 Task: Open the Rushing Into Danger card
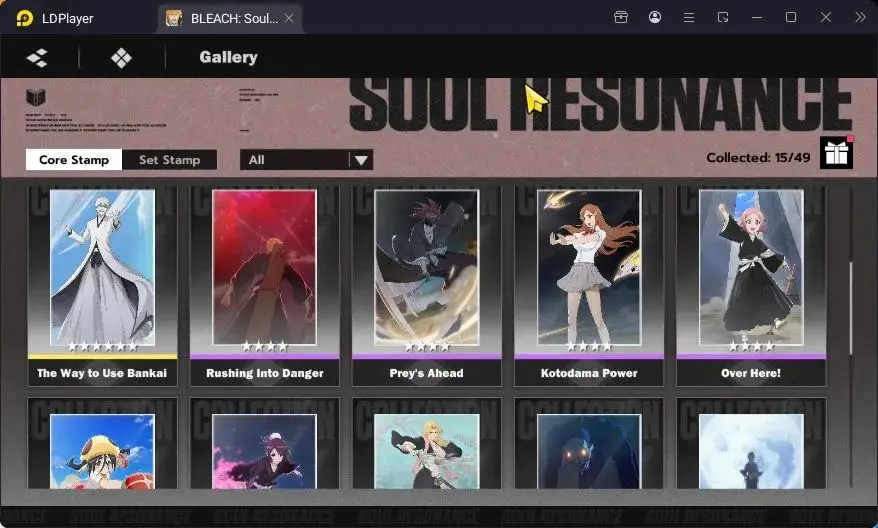264,286
